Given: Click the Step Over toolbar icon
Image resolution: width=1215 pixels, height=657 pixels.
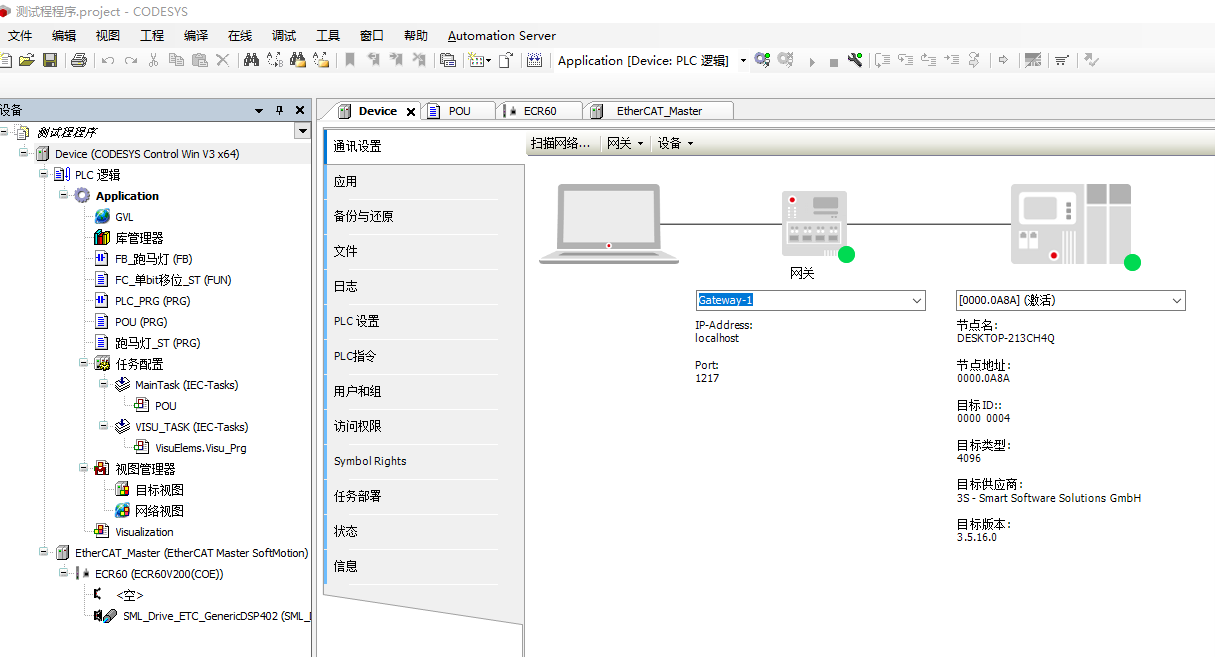Looking at the screenshot, I should pyautogui.click(x=882, y=60).
